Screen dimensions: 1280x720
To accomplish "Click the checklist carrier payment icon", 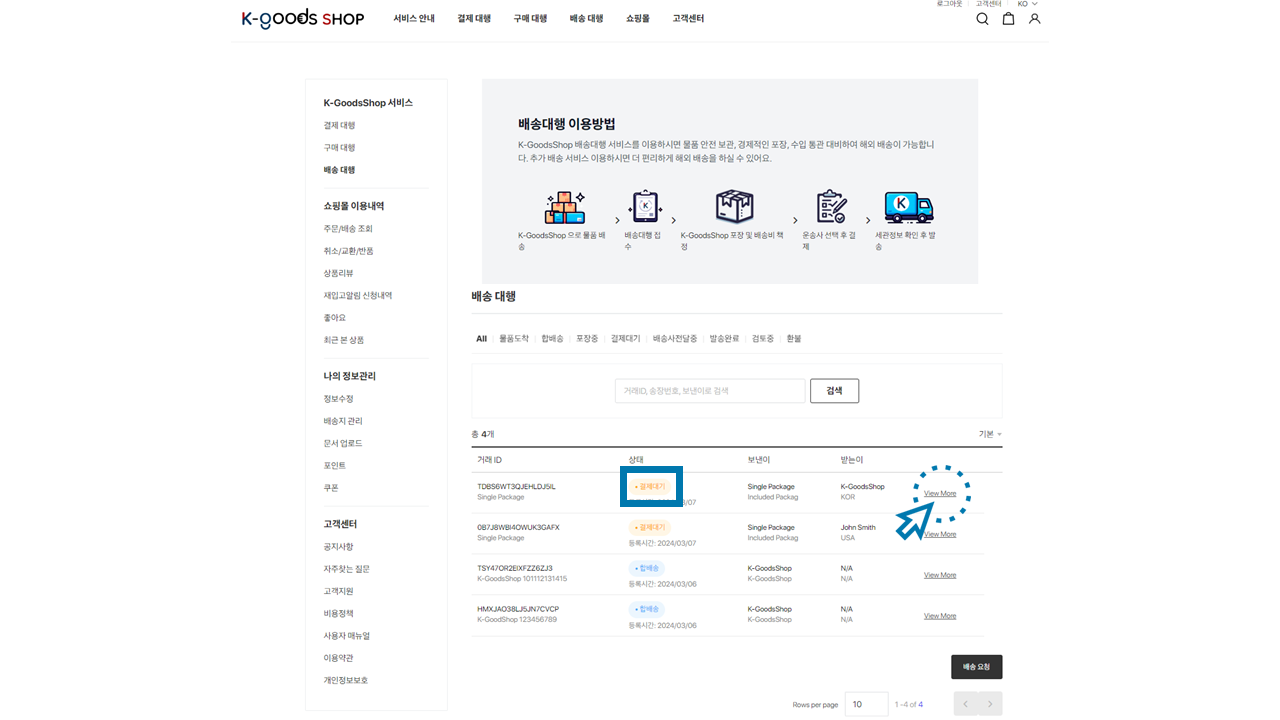I will [830, 207].
